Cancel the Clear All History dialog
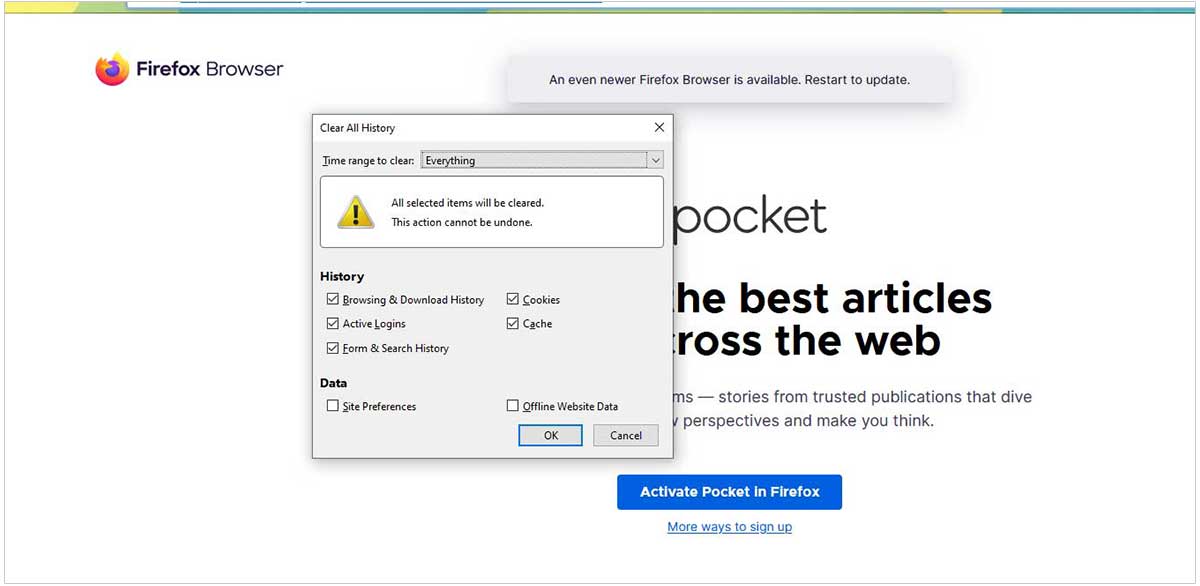This screenshot has width=1200, height=586. click(626, 435)
